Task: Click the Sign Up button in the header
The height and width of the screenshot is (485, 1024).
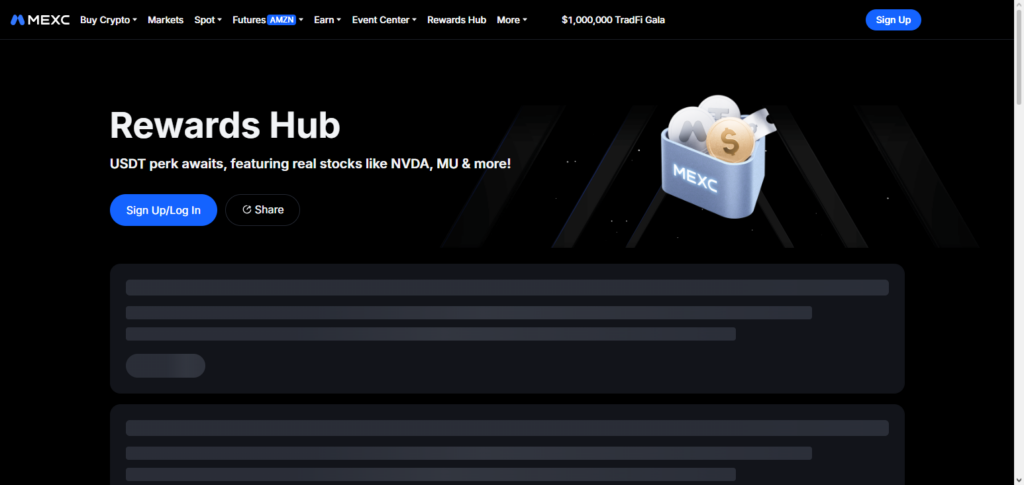Action: pyautogui.click(x=893, y=20)
